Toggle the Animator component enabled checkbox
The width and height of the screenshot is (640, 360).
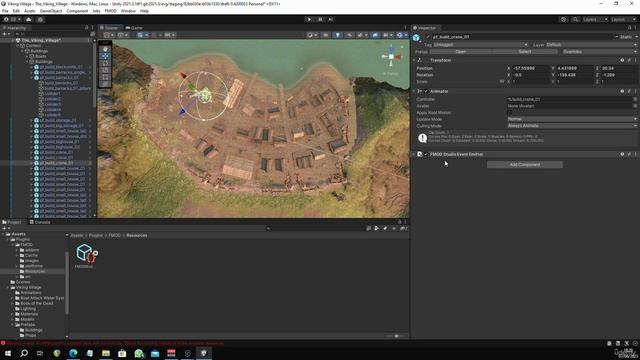tap(426, 91)
